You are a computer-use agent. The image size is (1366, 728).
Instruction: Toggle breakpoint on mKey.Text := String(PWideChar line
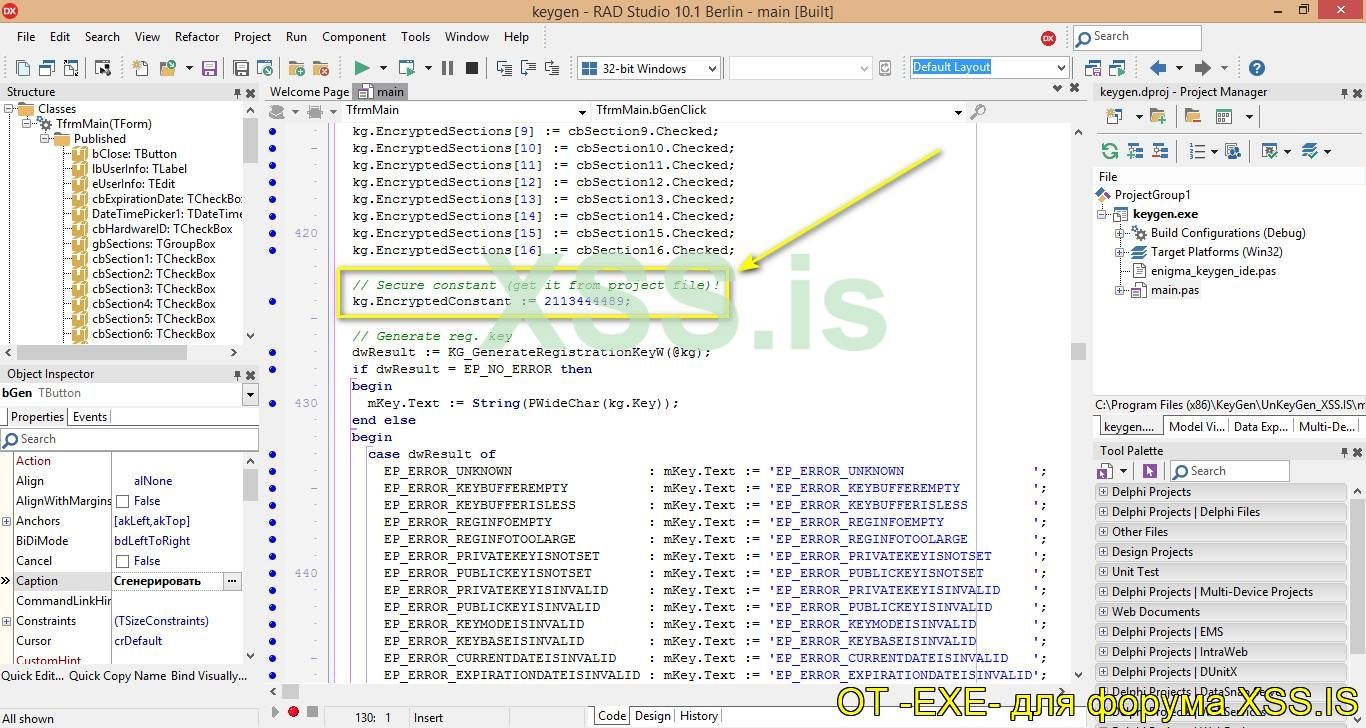273,403
